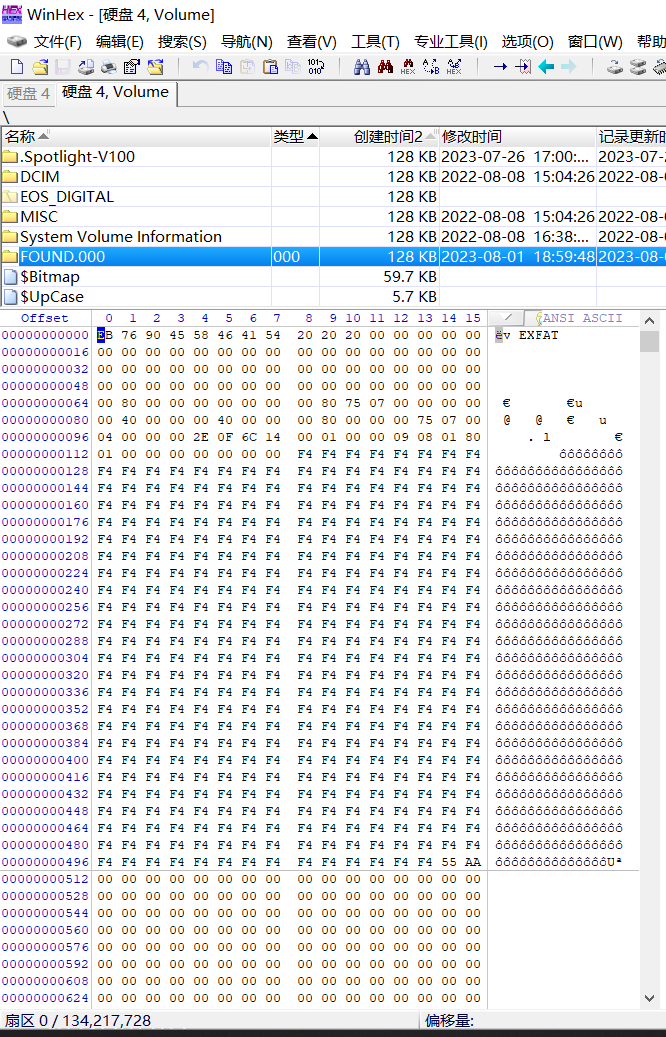Select the MISC folder row
Screen dimensions: 666x1037
(x=333, y=216)
